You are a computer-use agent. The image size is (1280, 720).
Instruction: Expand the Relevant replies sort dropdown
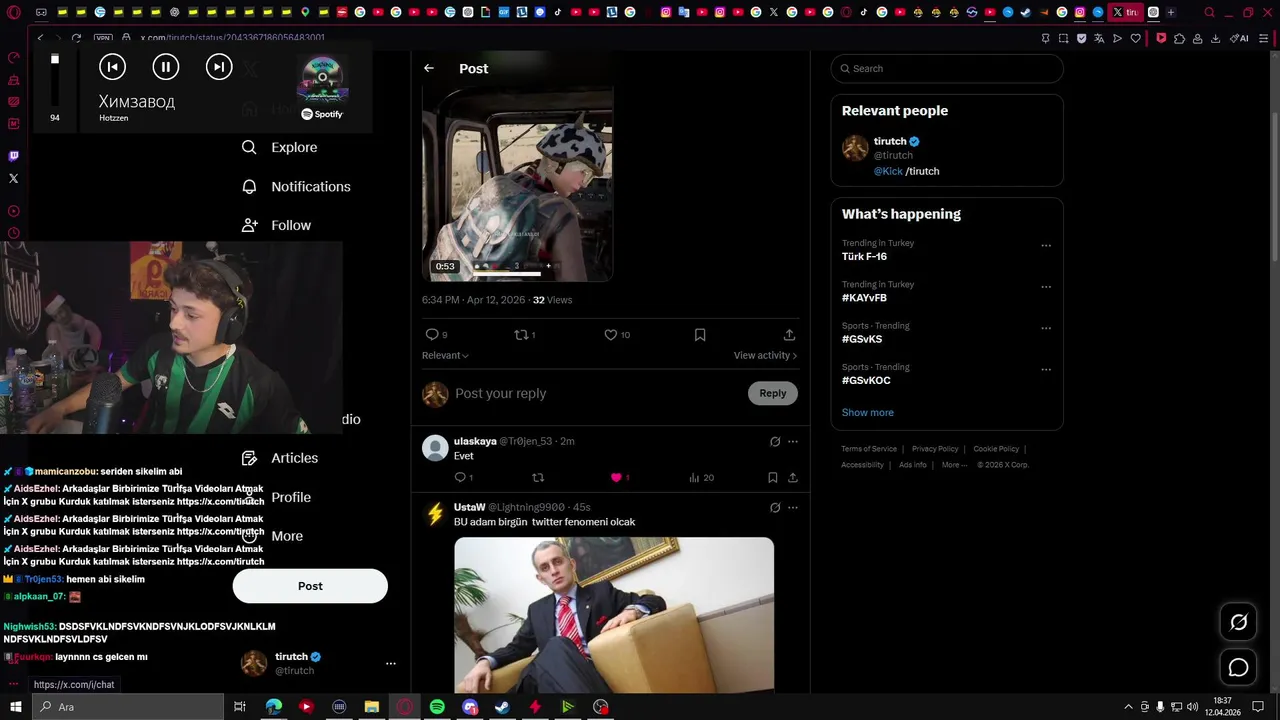click(x=445, y=355)
